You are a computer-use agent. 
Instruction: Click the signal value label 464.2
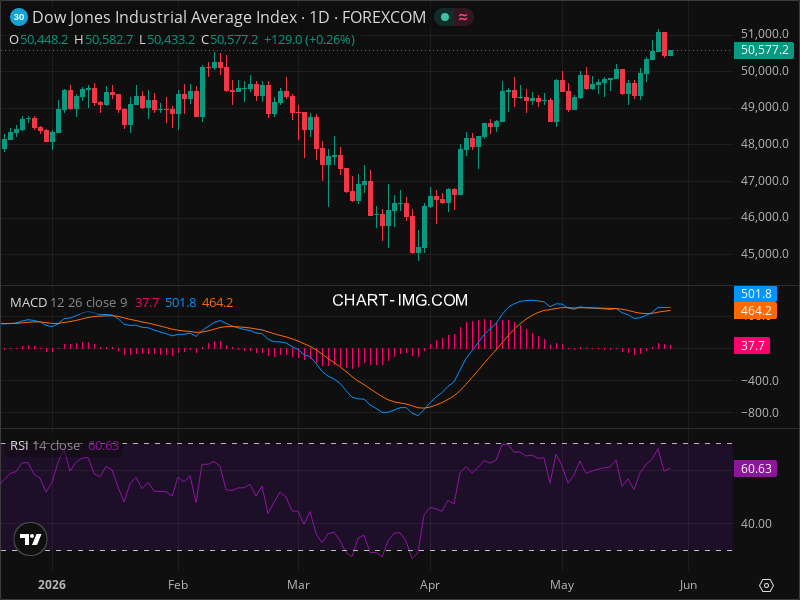756,310
